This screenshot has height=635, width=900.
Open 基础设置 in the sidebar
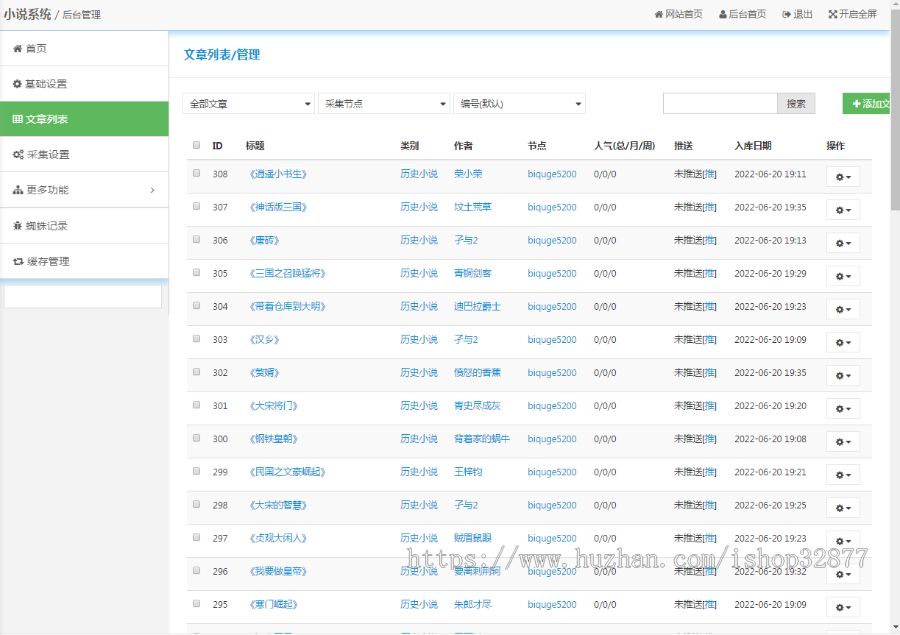[84, 84]
